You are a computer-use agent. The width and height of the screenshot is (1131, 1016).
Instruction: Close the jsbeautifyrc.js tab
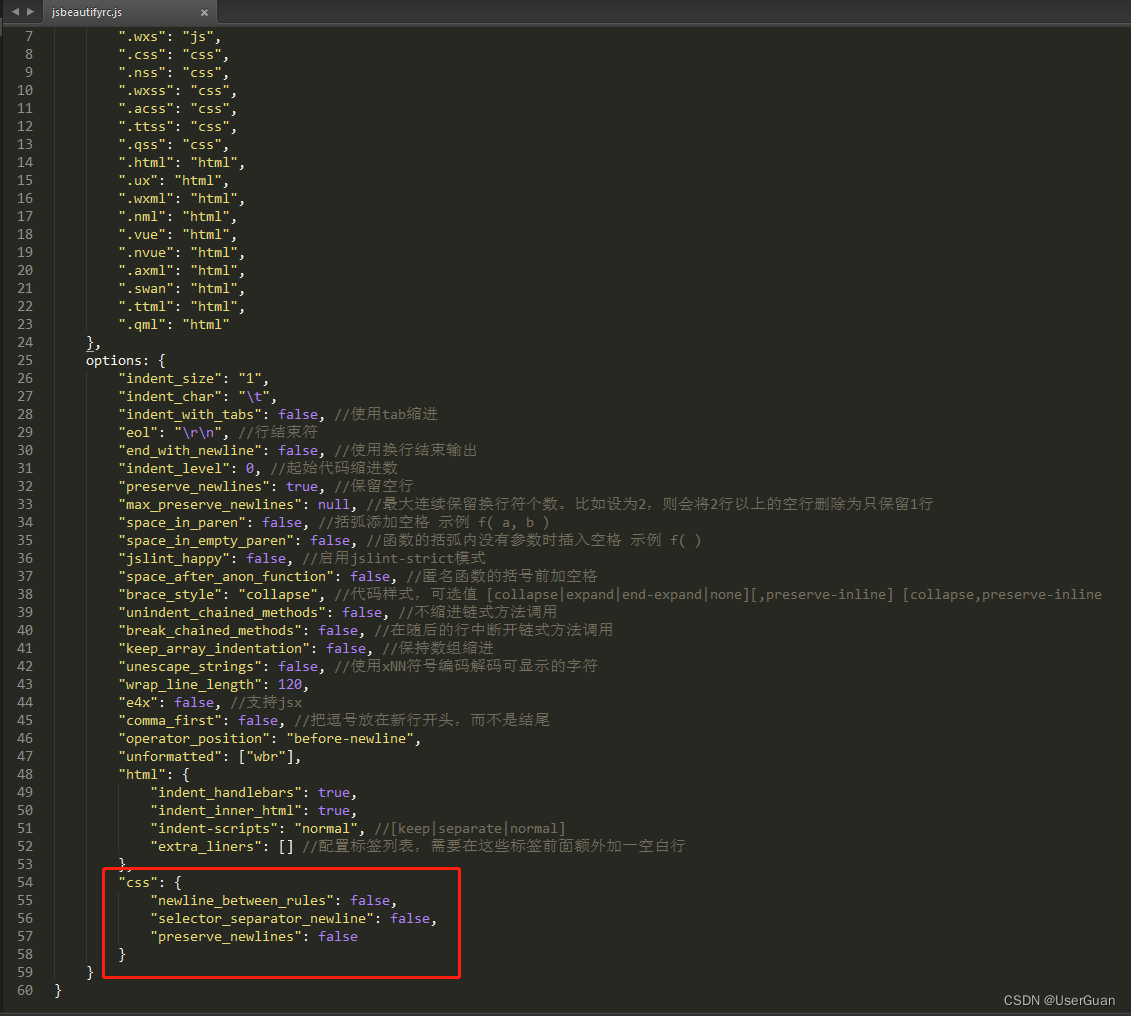(204, 12)
